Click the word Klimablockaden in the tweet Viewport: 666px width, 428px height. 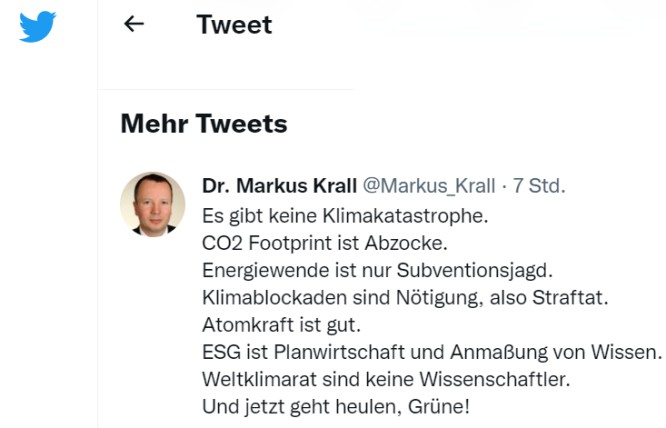click(266, 296)
